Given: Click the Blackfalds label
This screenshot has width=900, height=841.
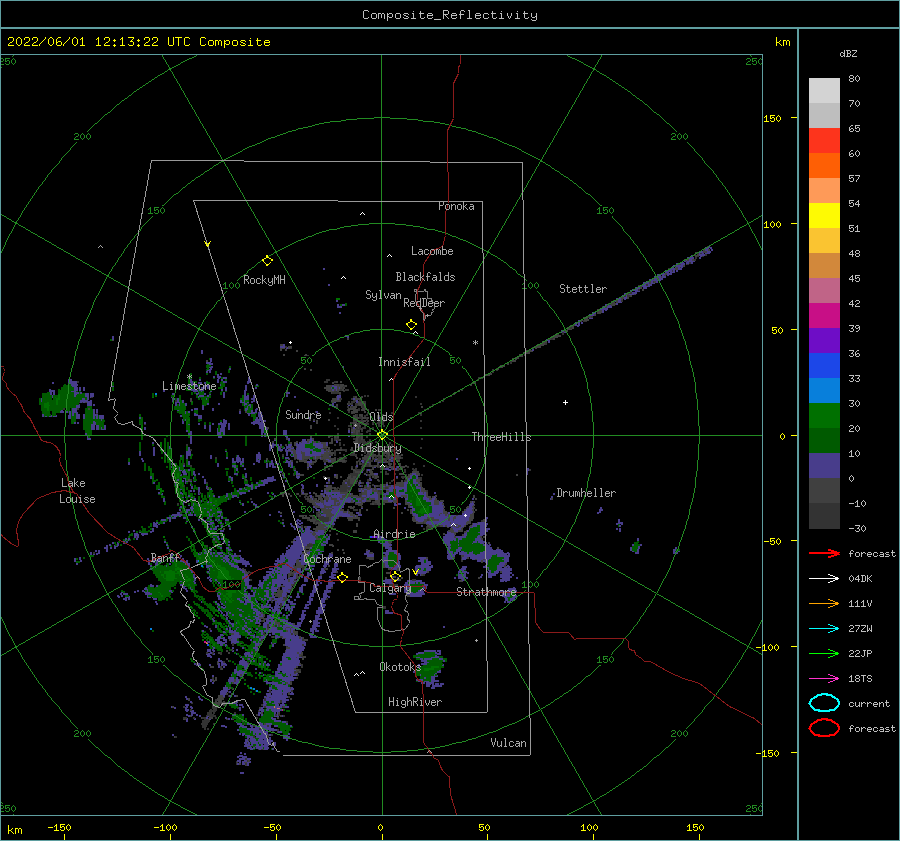Looking at the screenshot, I should pos(425,277).
